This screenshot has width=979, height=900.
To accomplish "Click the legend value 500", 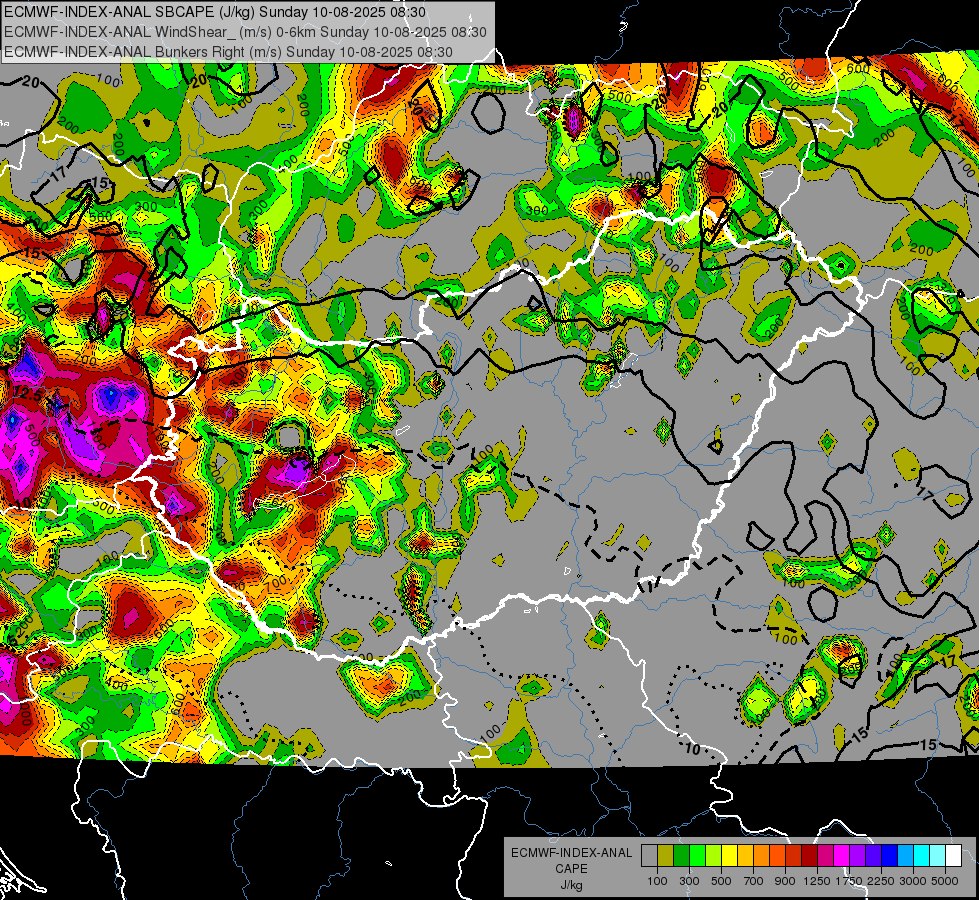I will coord(721,881).
